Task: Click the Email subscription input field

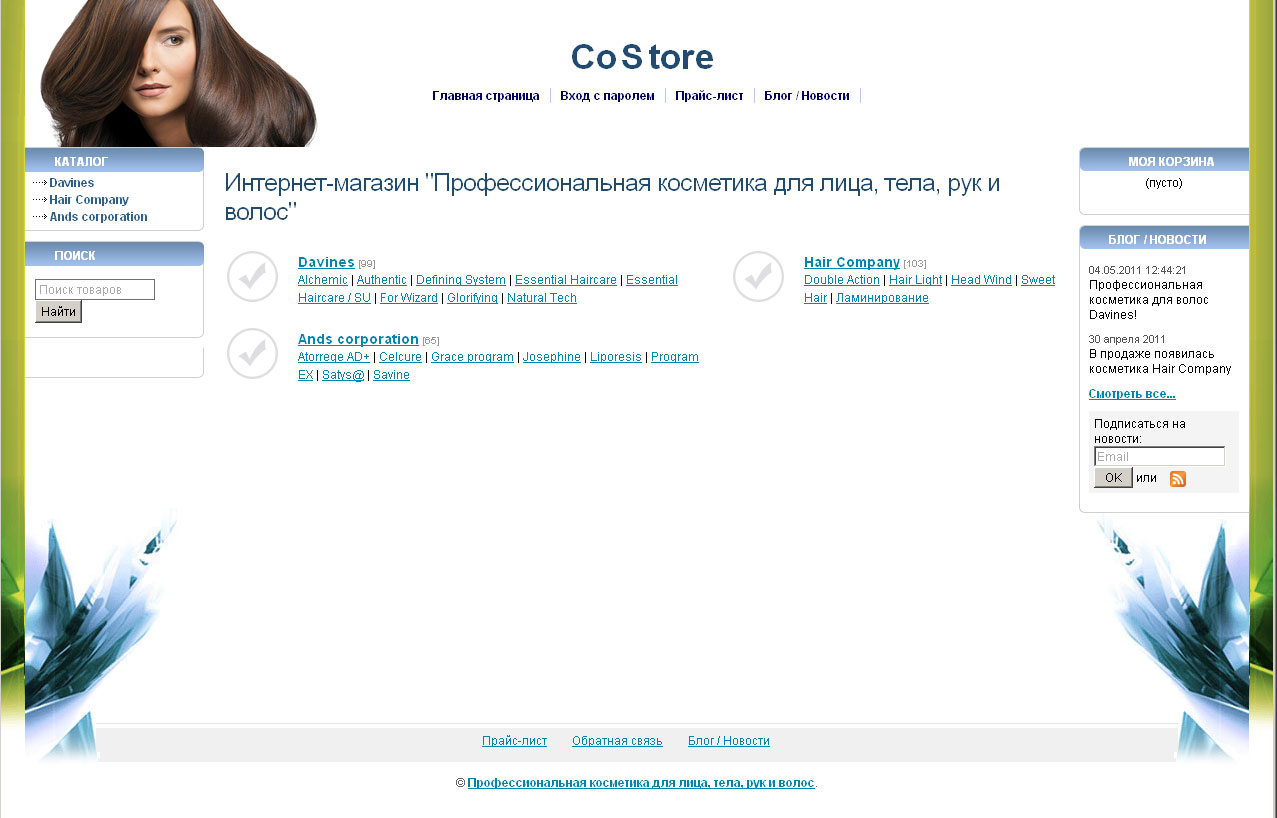Action: (1158, 455)
